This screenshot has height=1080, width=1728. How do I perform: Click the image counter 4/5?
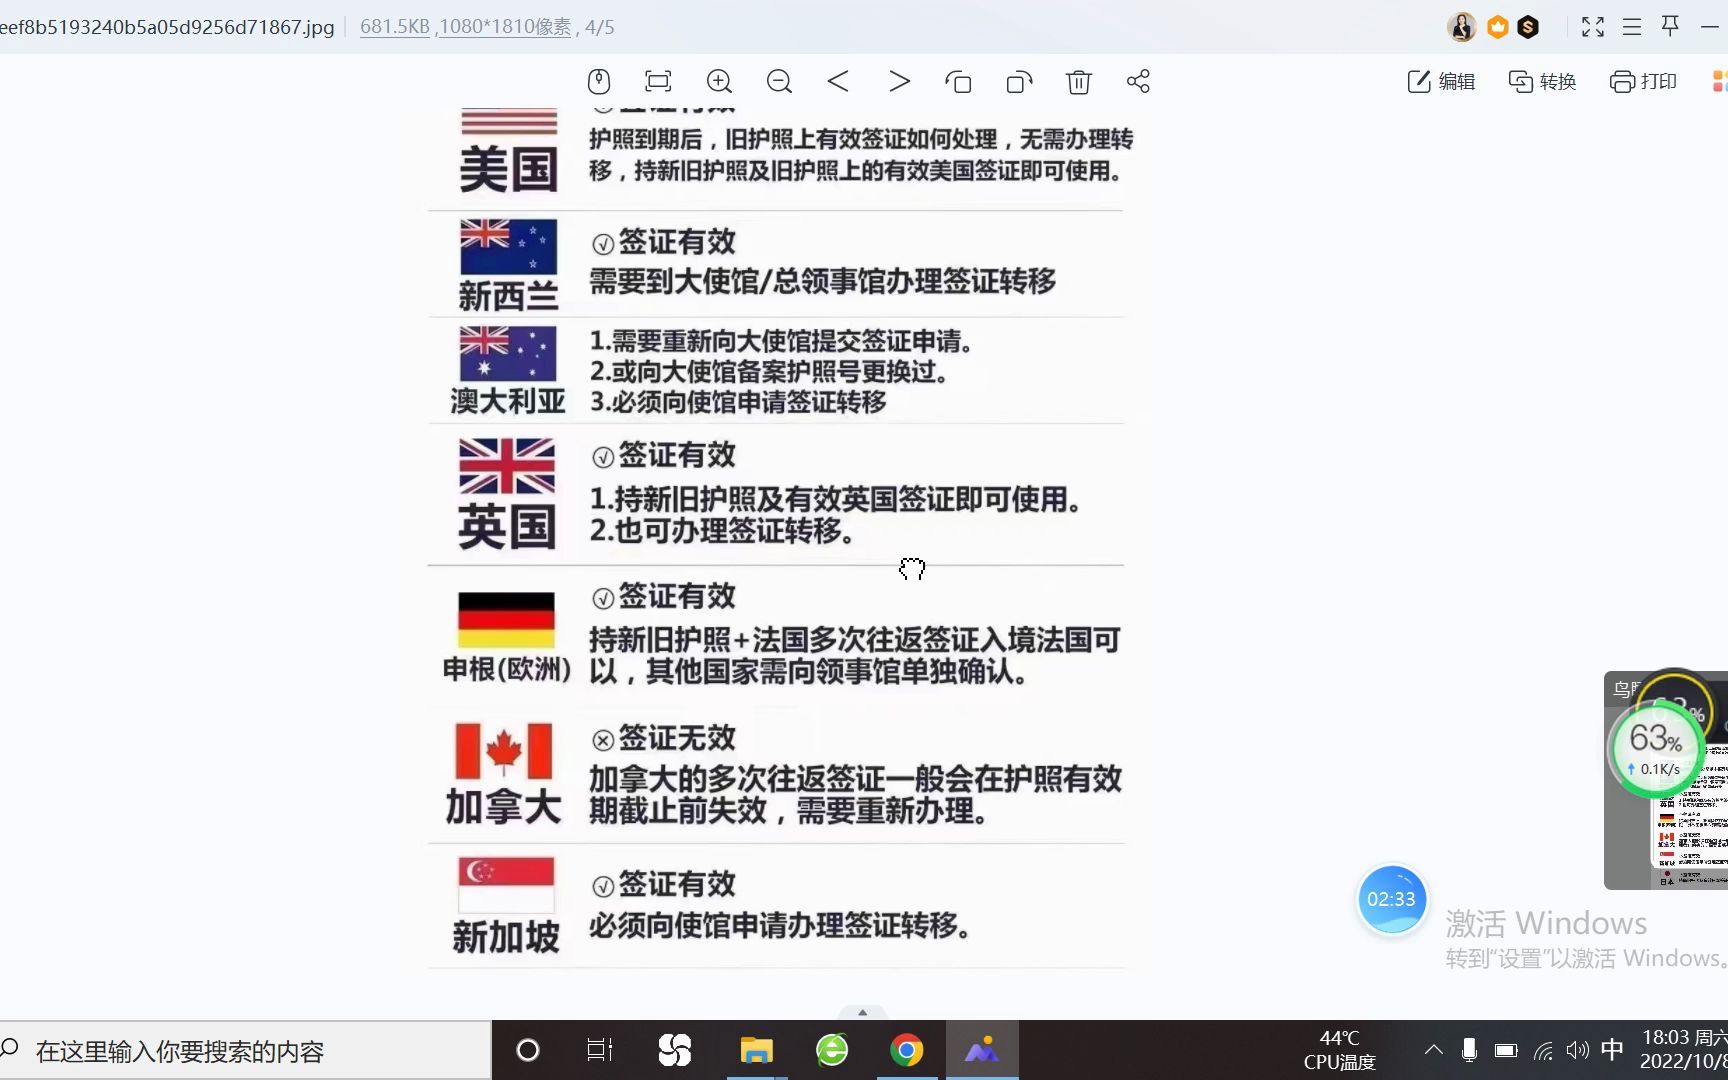(600, 27)
